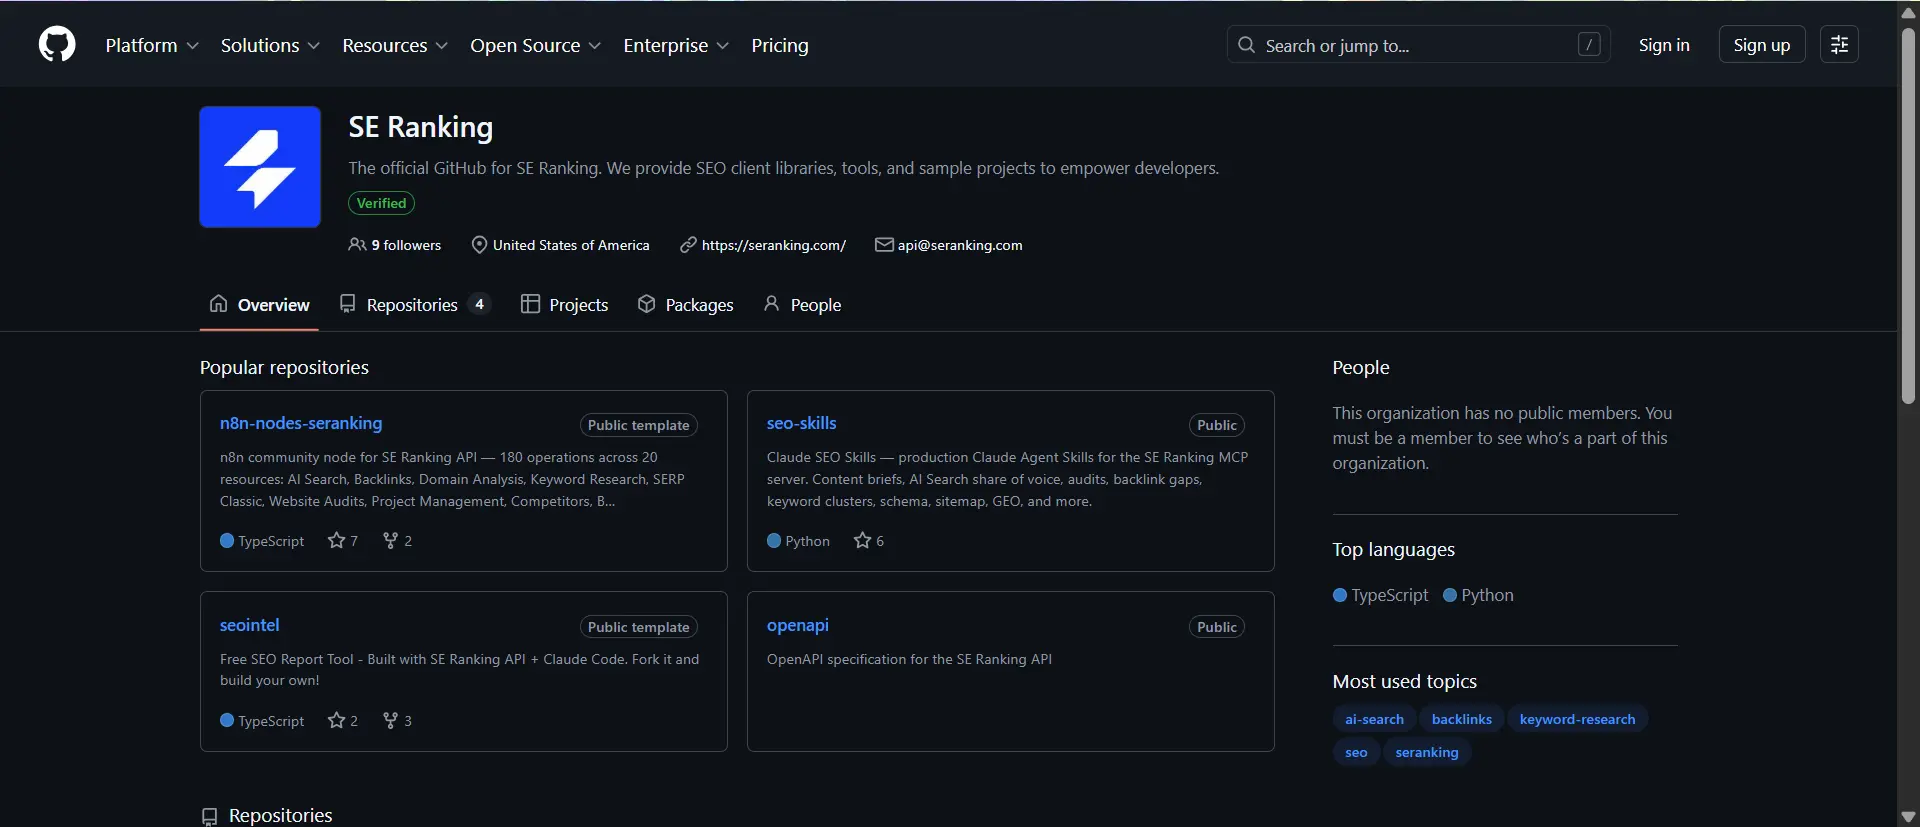Image resolution: width=1920 pixels, height=827 pixels.
Task: Click the followers people icon
Action: (x=357, y=245)
